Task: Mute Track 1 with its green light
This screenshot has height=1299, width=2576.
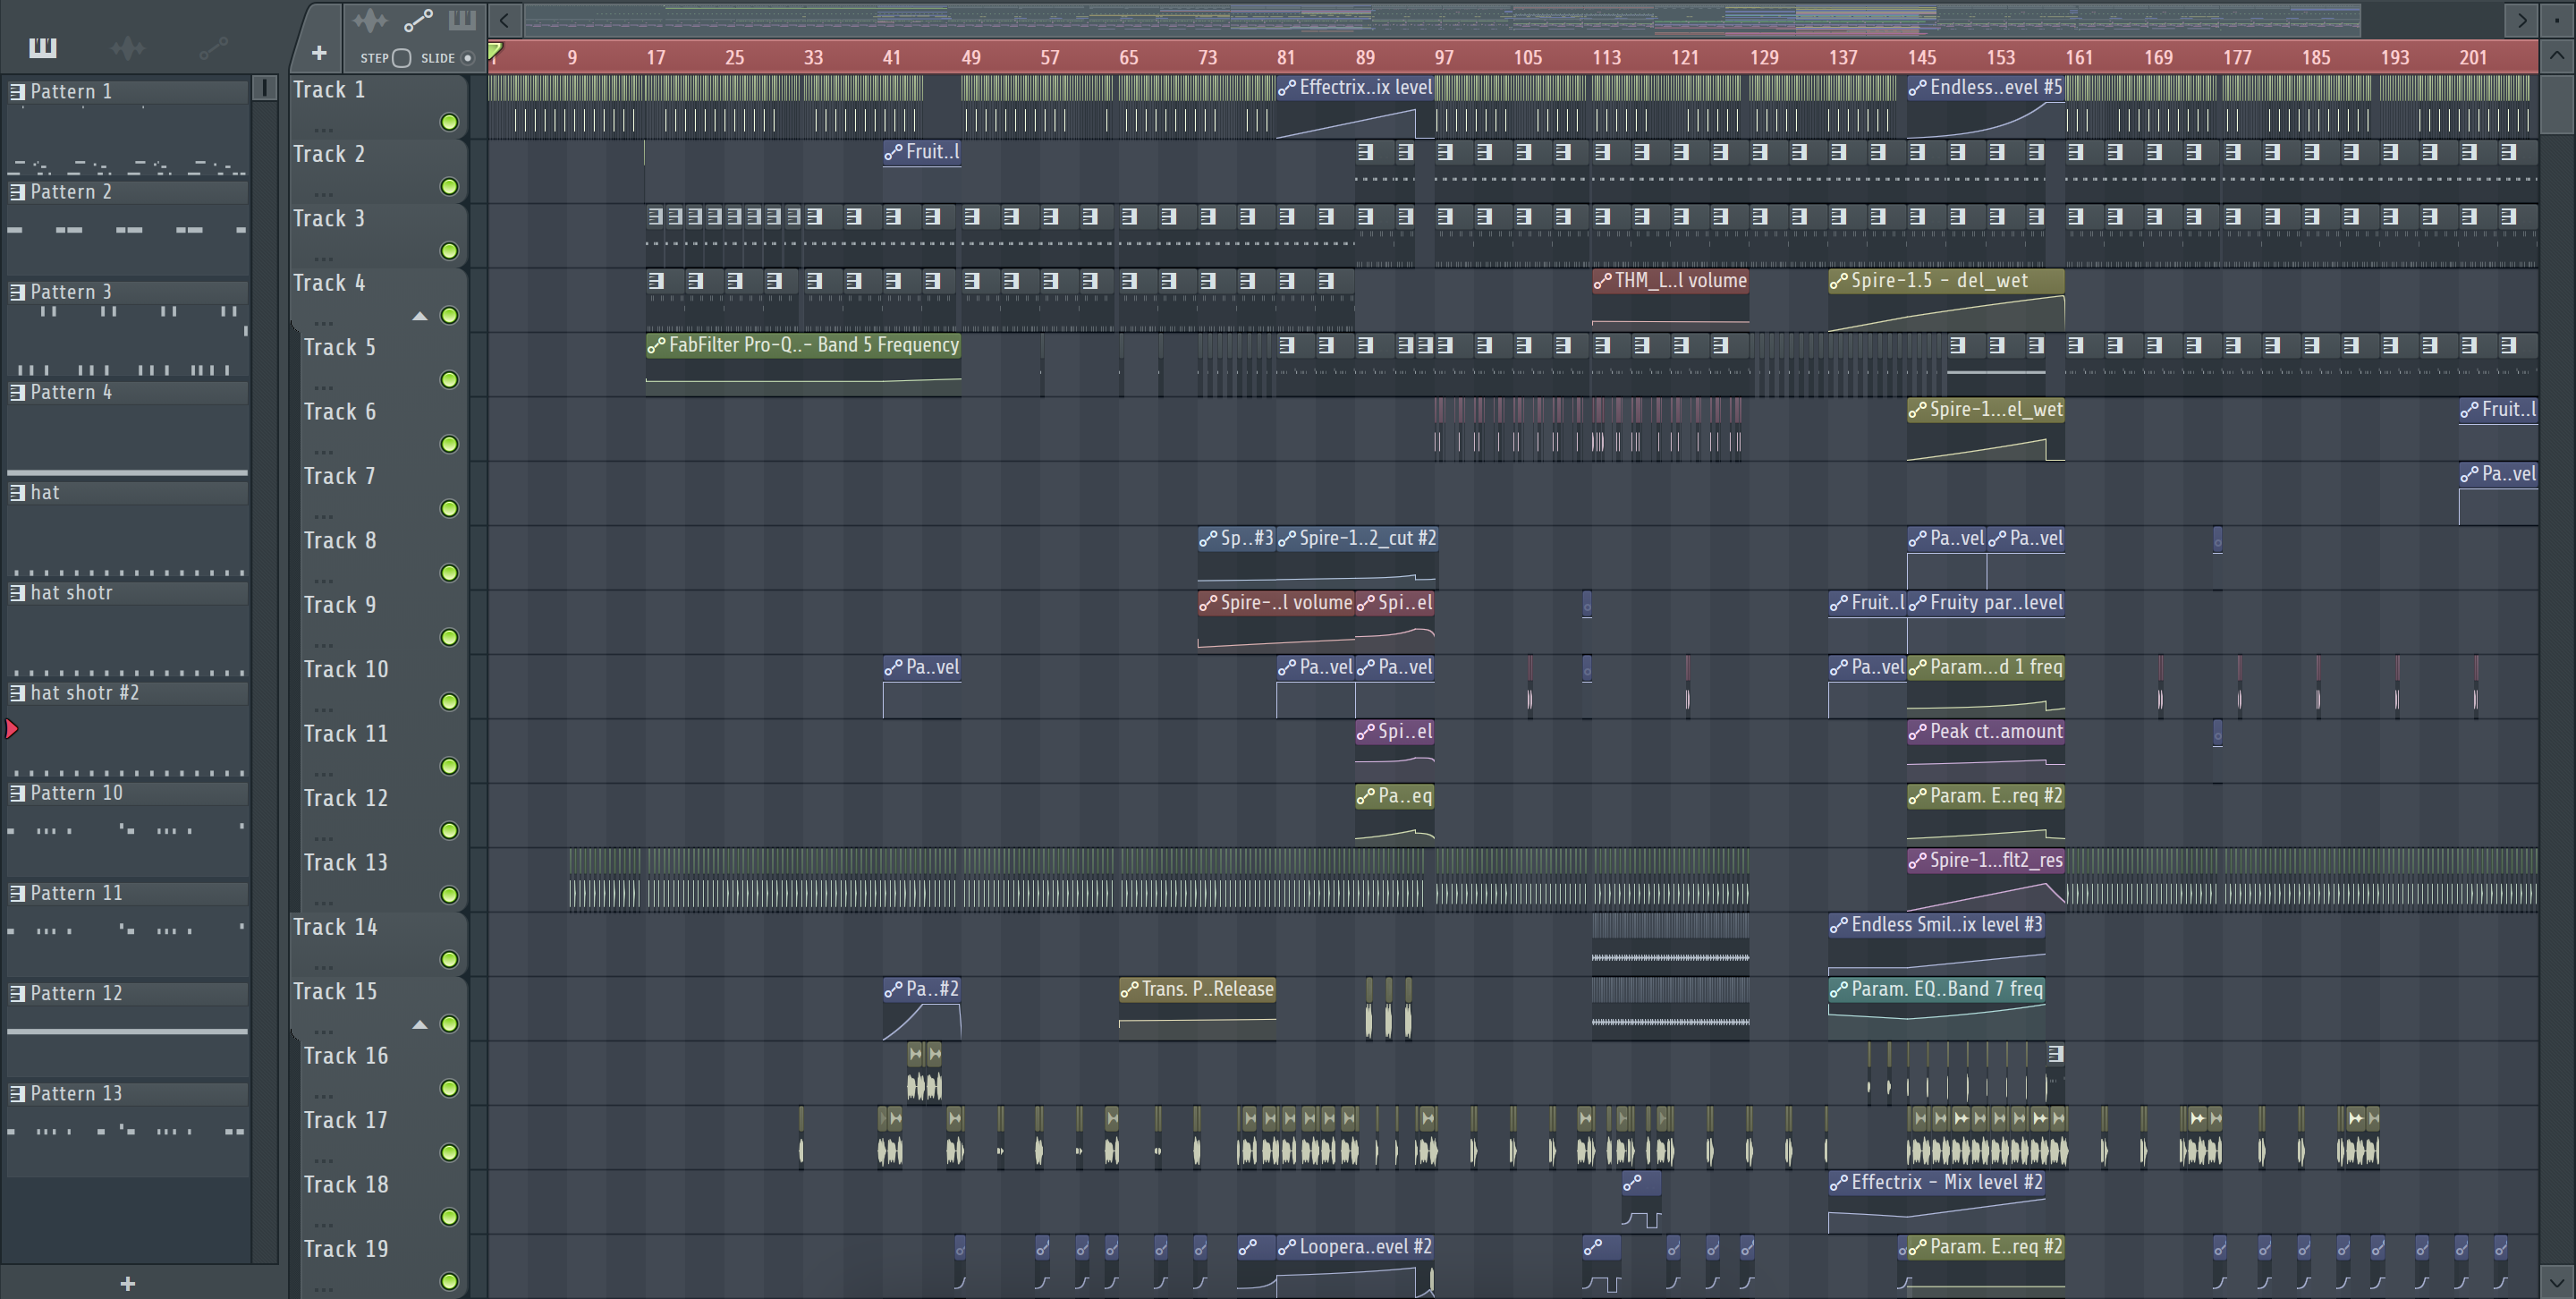Action: click(x=450, y=122)
